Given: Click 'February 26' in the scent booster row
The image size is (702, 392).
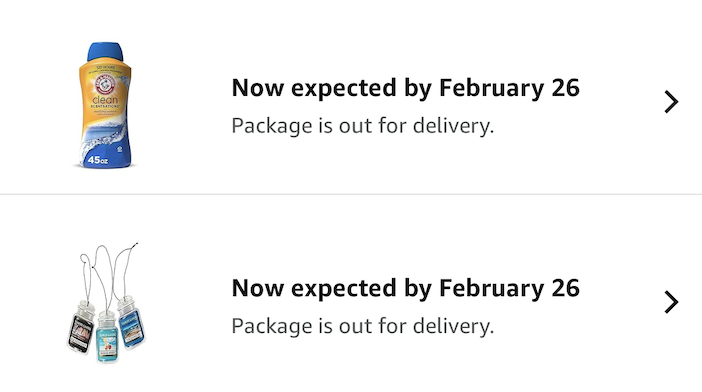Looking at the screenshot, I should [509, 88].
